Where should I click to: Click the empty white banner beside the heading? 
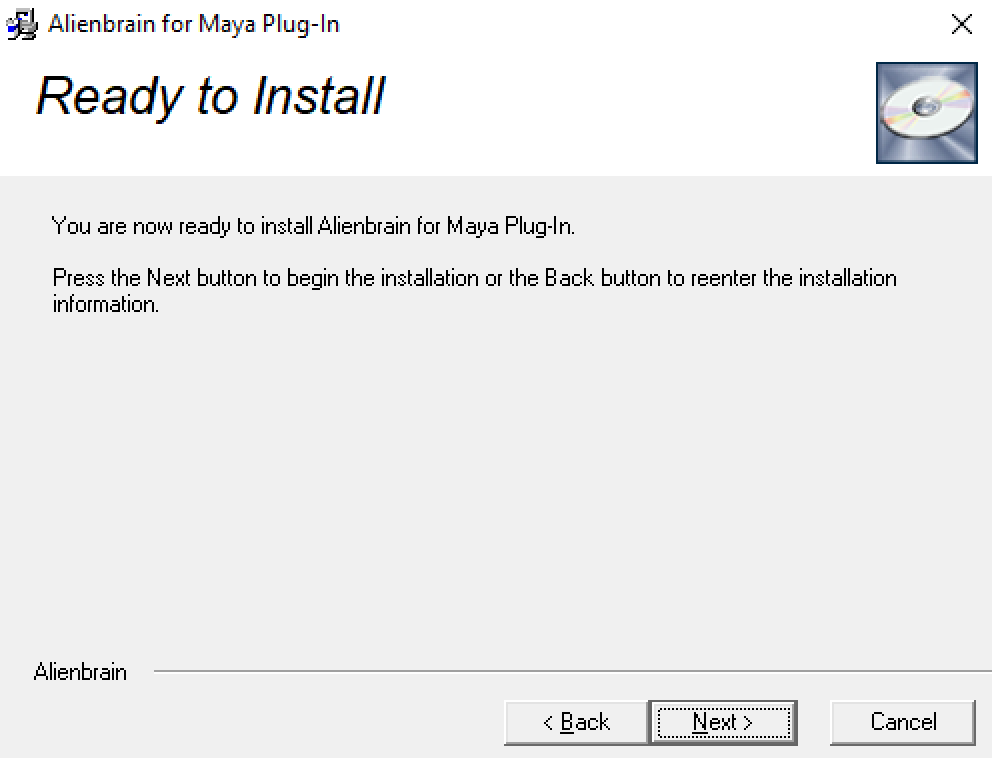pos(626,108)
